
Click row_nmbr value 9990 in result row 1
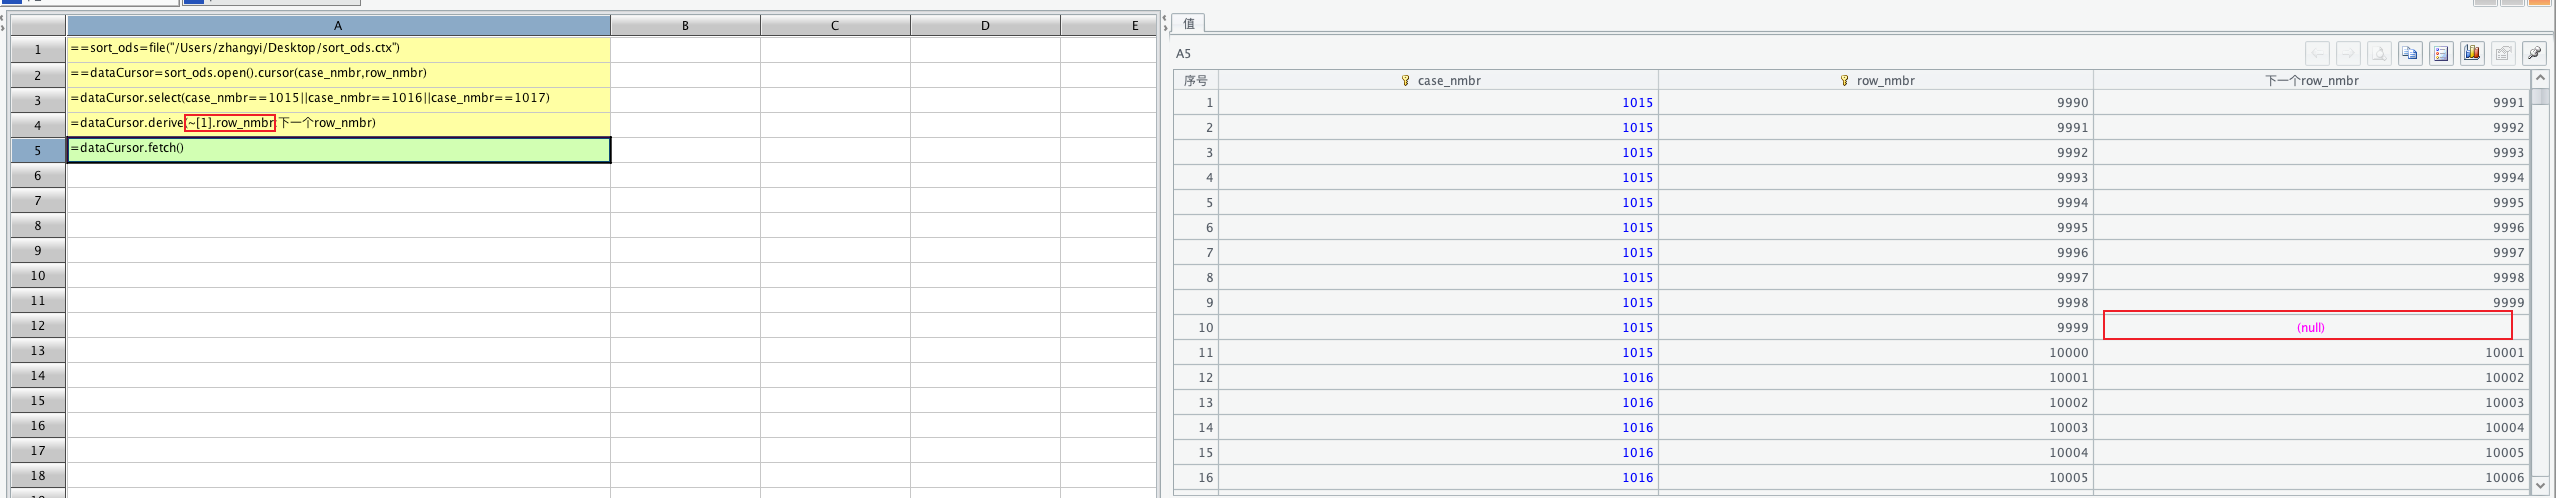pyautogui.click(x=1876, y=102)
